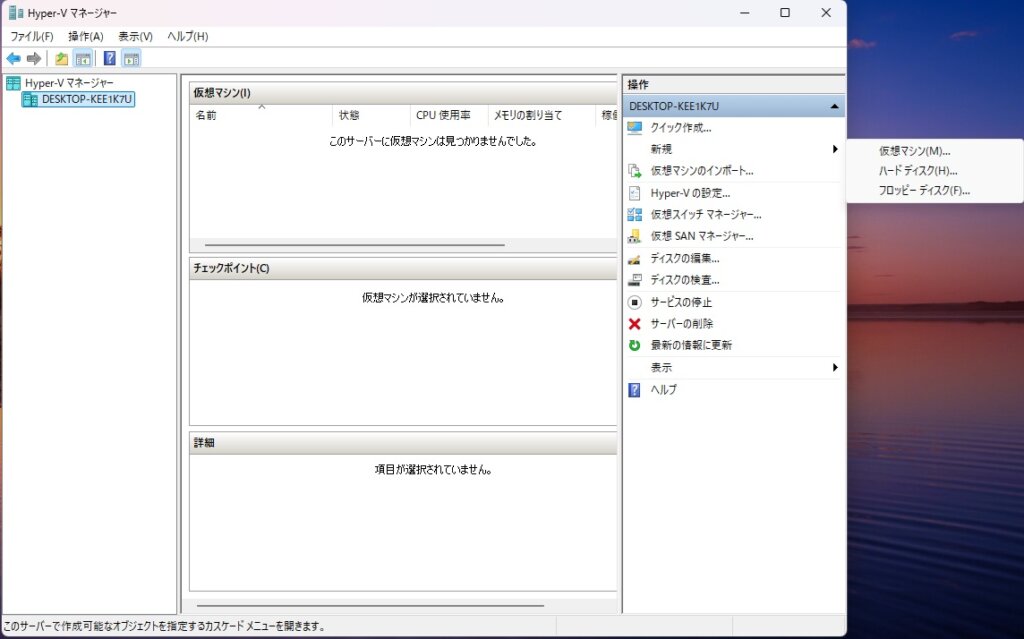Click the 仮想マシン(I) section header
The width and height of the screenshot is (1024, 639).
pyautogui.click(x=404, y=93)
